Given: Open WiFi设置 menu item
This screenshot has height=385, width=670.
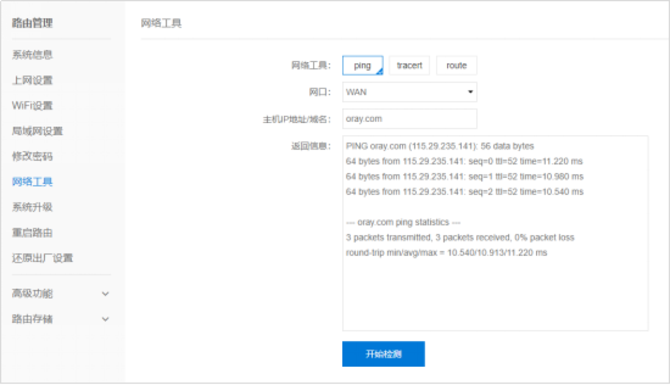Looking at the screenshot, I should pos(32,106).
